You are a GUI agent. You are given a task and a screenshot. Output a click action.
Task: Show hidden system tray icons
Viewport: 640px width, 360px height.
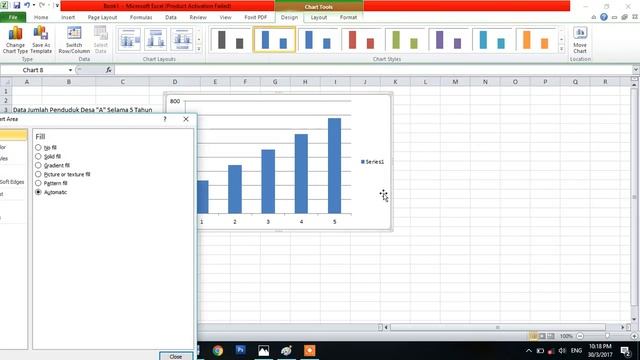click(529, 351)
